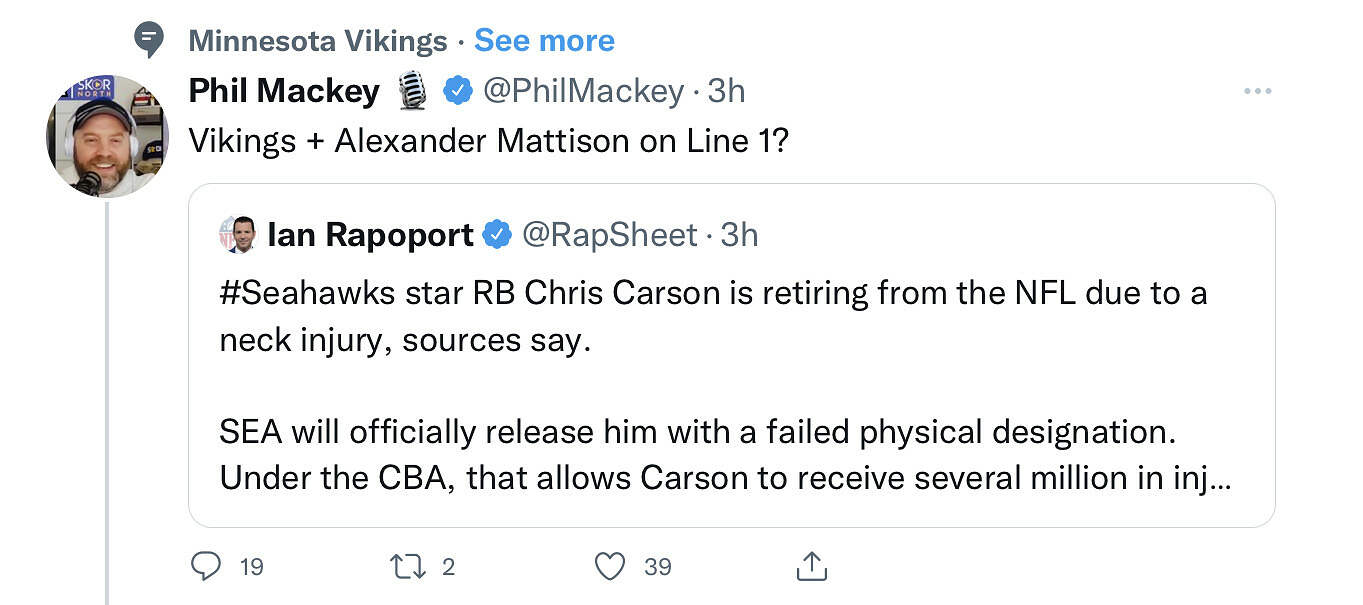Open the Minnesota Vikings topic label
Image resolution: width=1363 pixels, height=605 pixels.
point(317,41)
